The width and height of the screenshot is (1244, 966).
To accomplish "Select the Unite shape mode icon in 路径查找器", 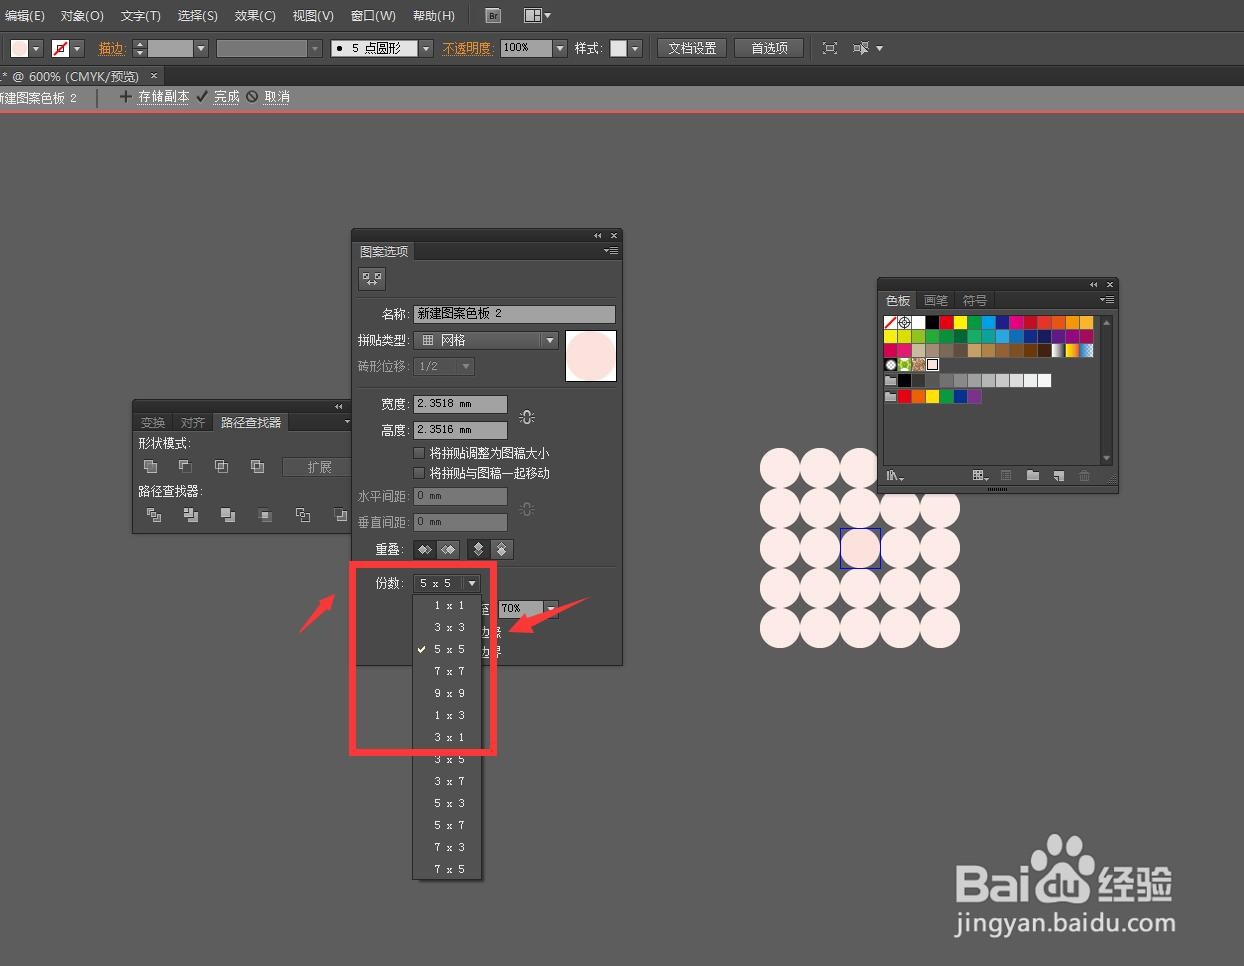I will [150, 466].
